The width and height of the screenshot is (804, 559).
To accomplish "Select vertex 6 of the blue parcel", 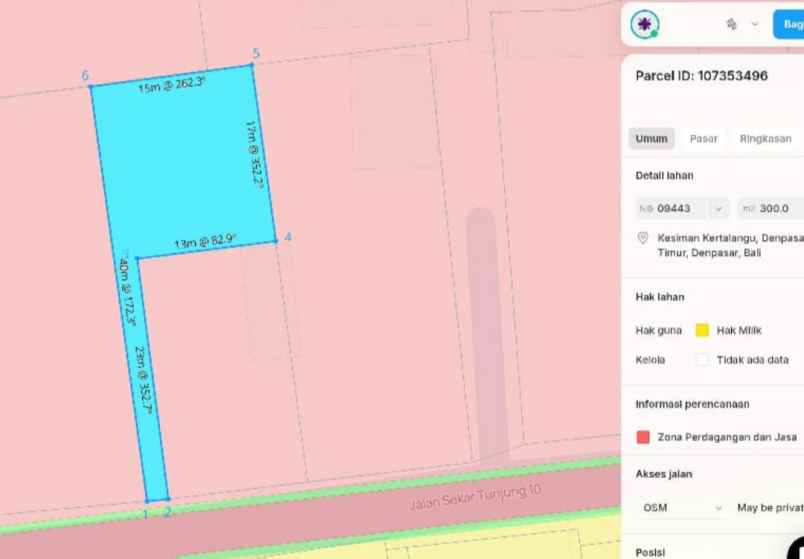I will click(x=91, y=87).
